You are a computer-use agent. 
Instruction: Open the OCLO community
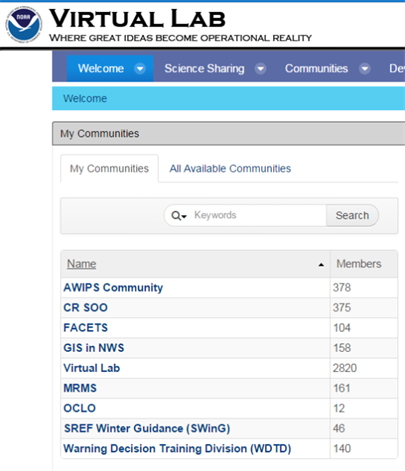(80, 408)
